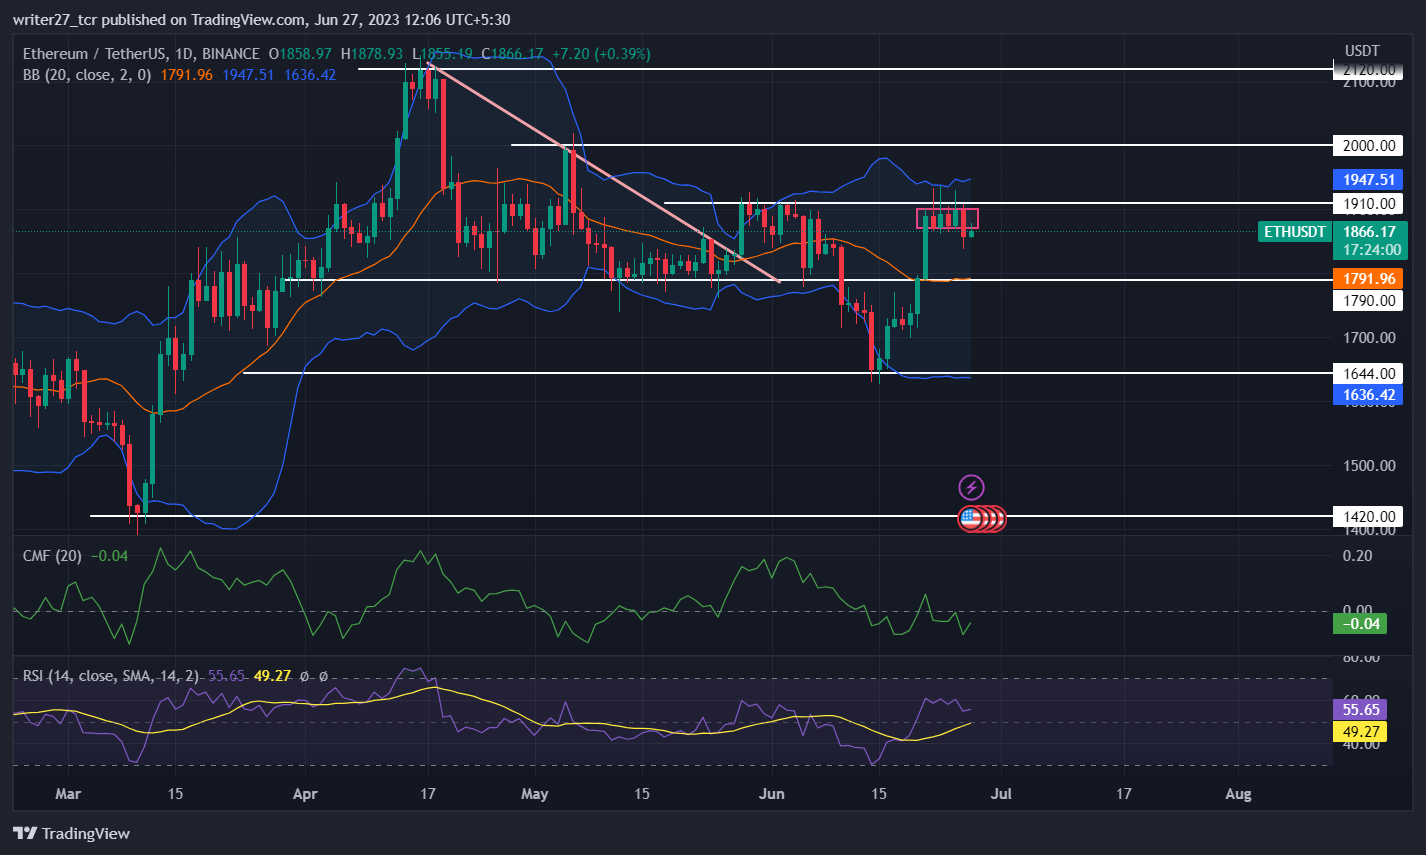Viewport: 1426px width, 855px height.
Task: Click the 0.20 value on the CMF axis
Action: (1357, 556)
